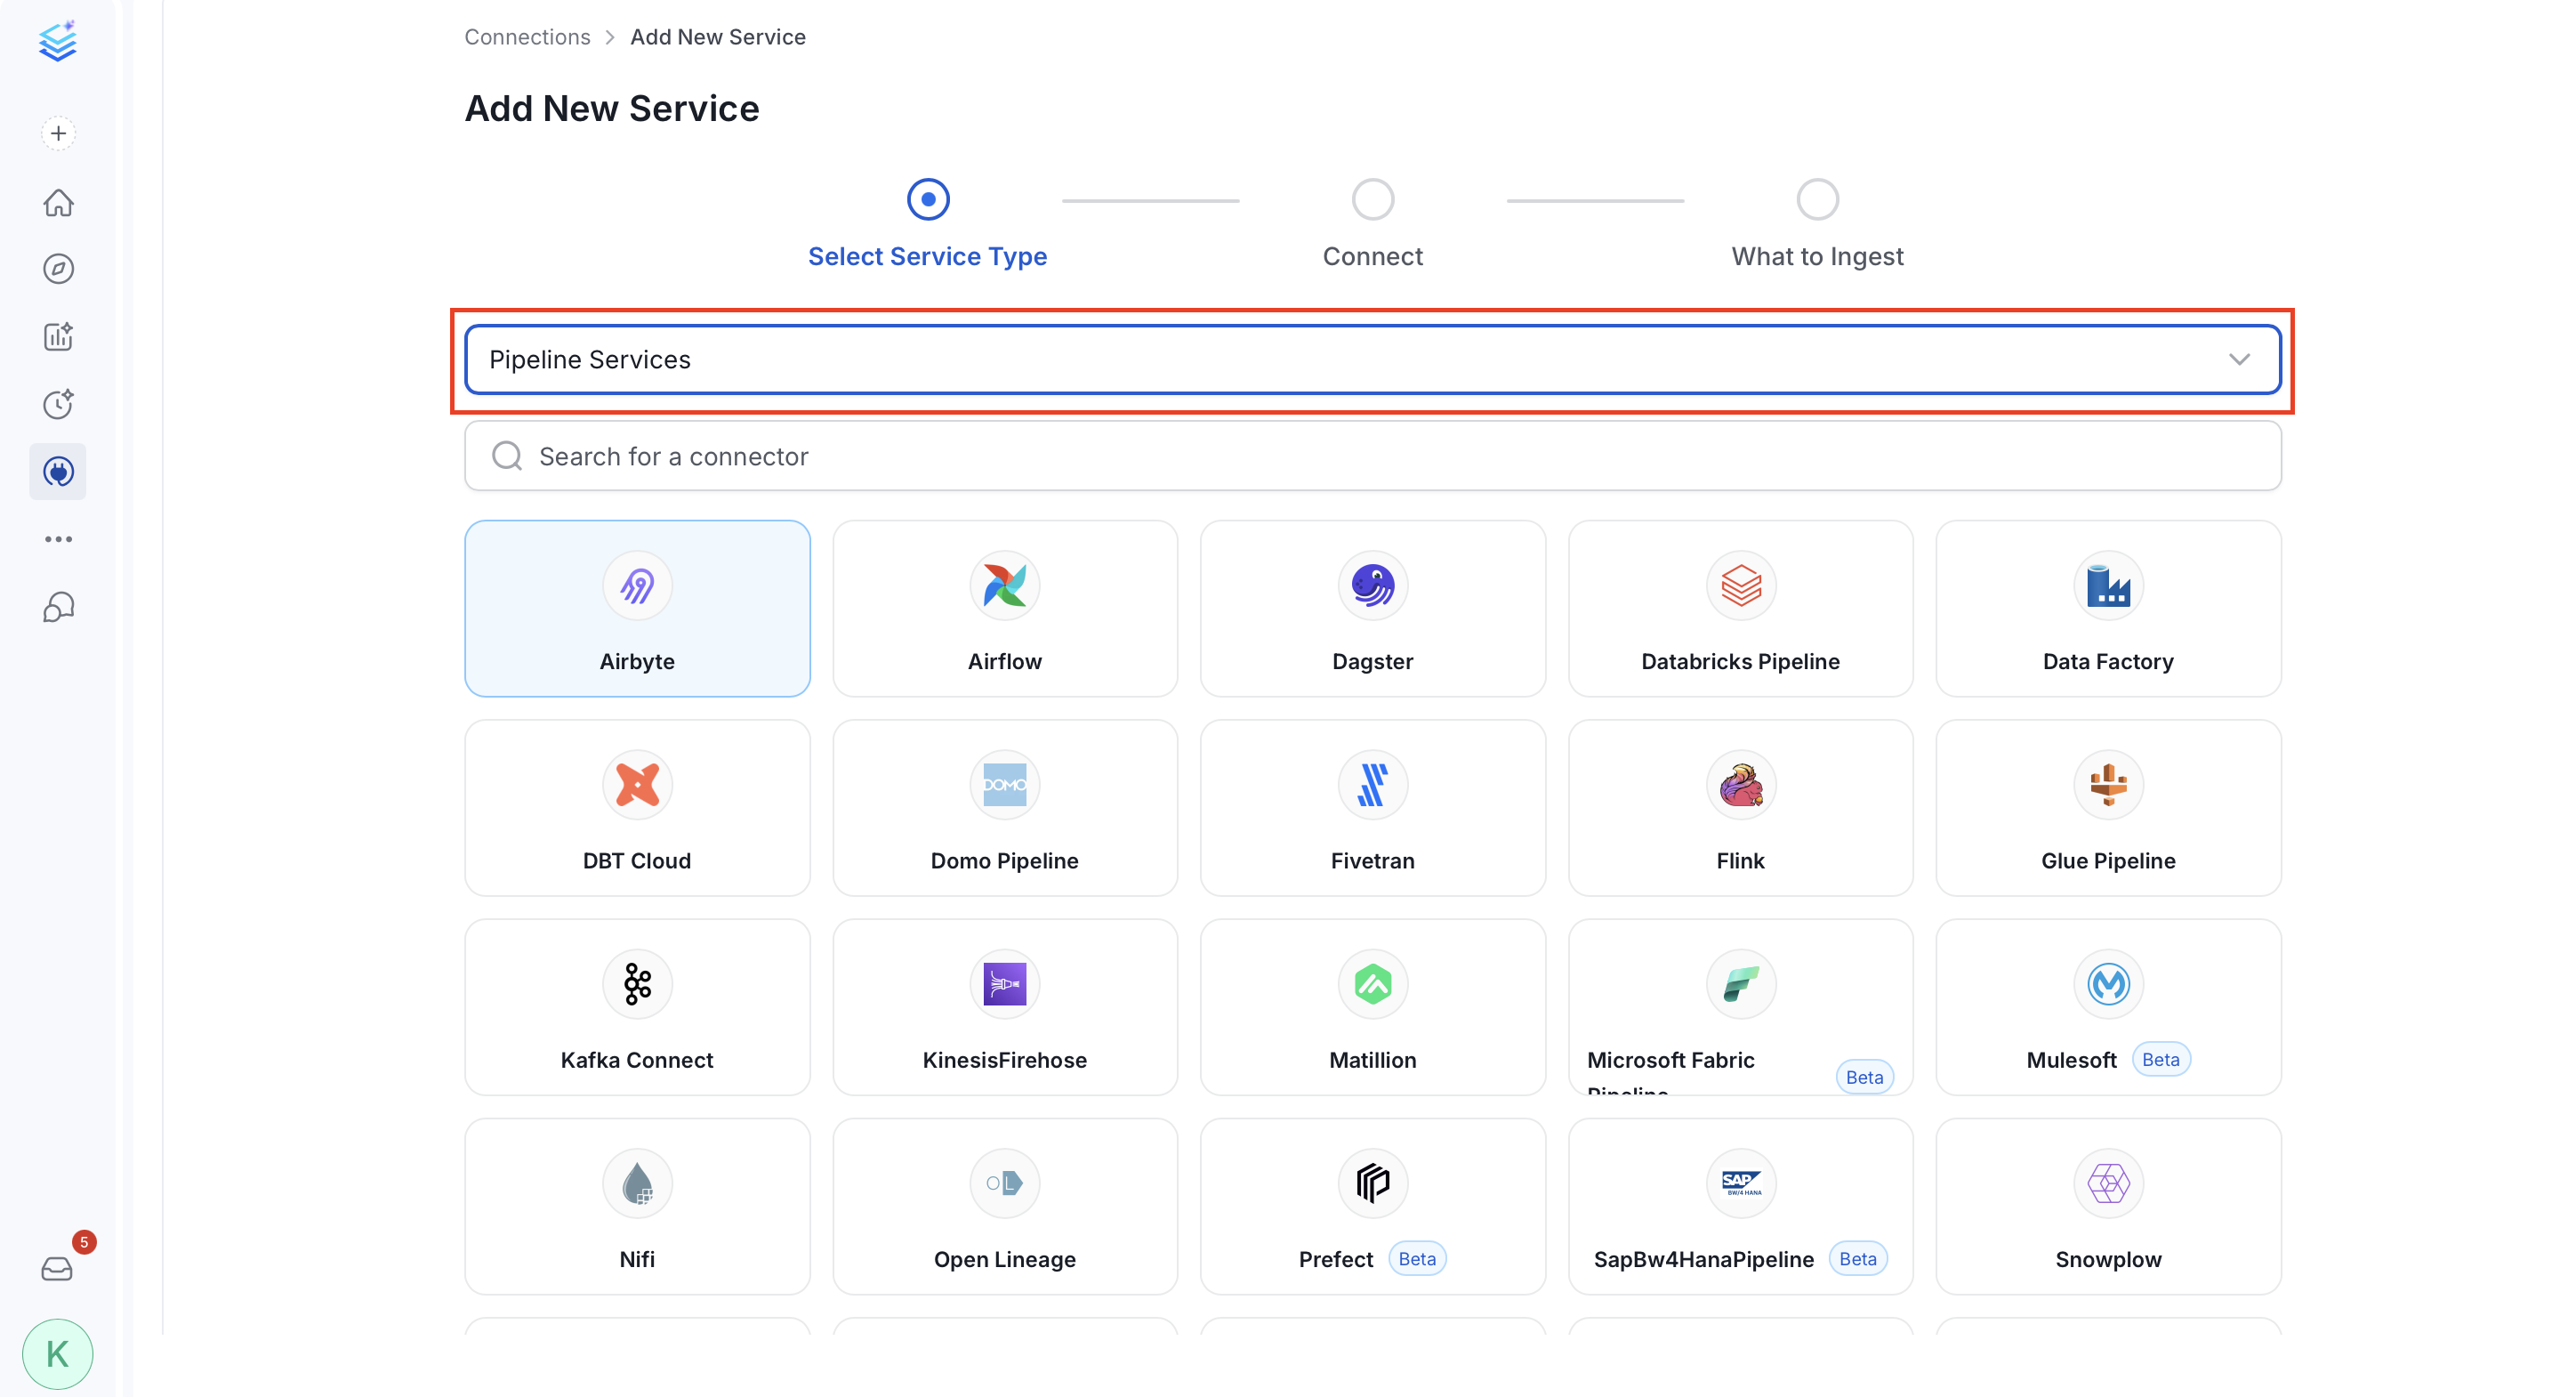Image resolution: width=2576 pixels, height=1397 pixels.
Task: Open the Pipeline Services dropdown
Action: [x=1373, y=359]
